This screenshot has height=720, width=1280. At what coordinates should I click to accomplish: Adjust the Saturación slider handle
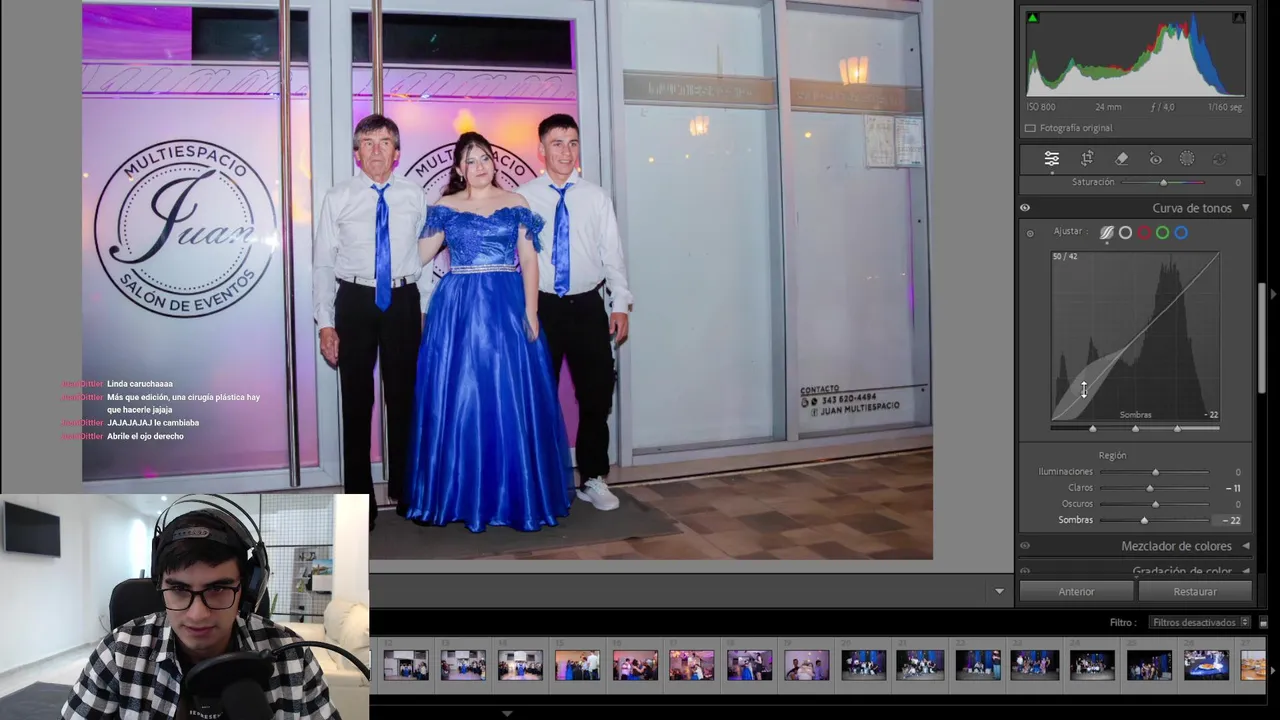tap(1163, 182)
